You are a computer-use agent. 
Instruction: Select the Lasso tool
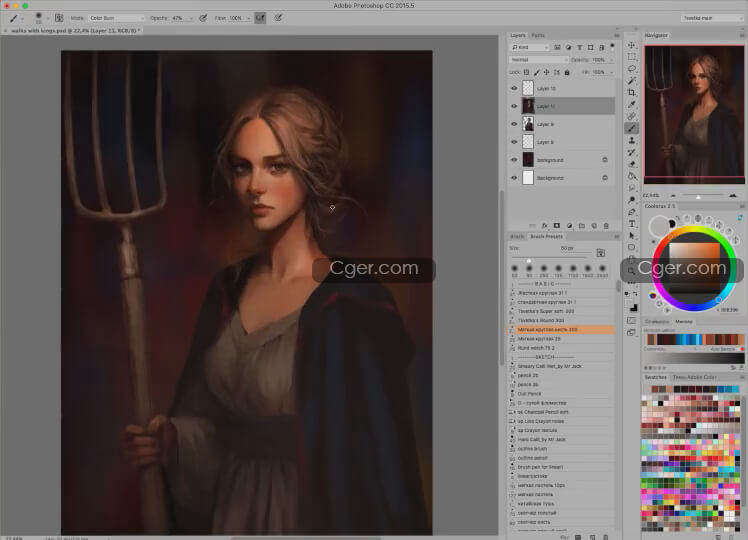pyautogui.click(x=632, y=69)
